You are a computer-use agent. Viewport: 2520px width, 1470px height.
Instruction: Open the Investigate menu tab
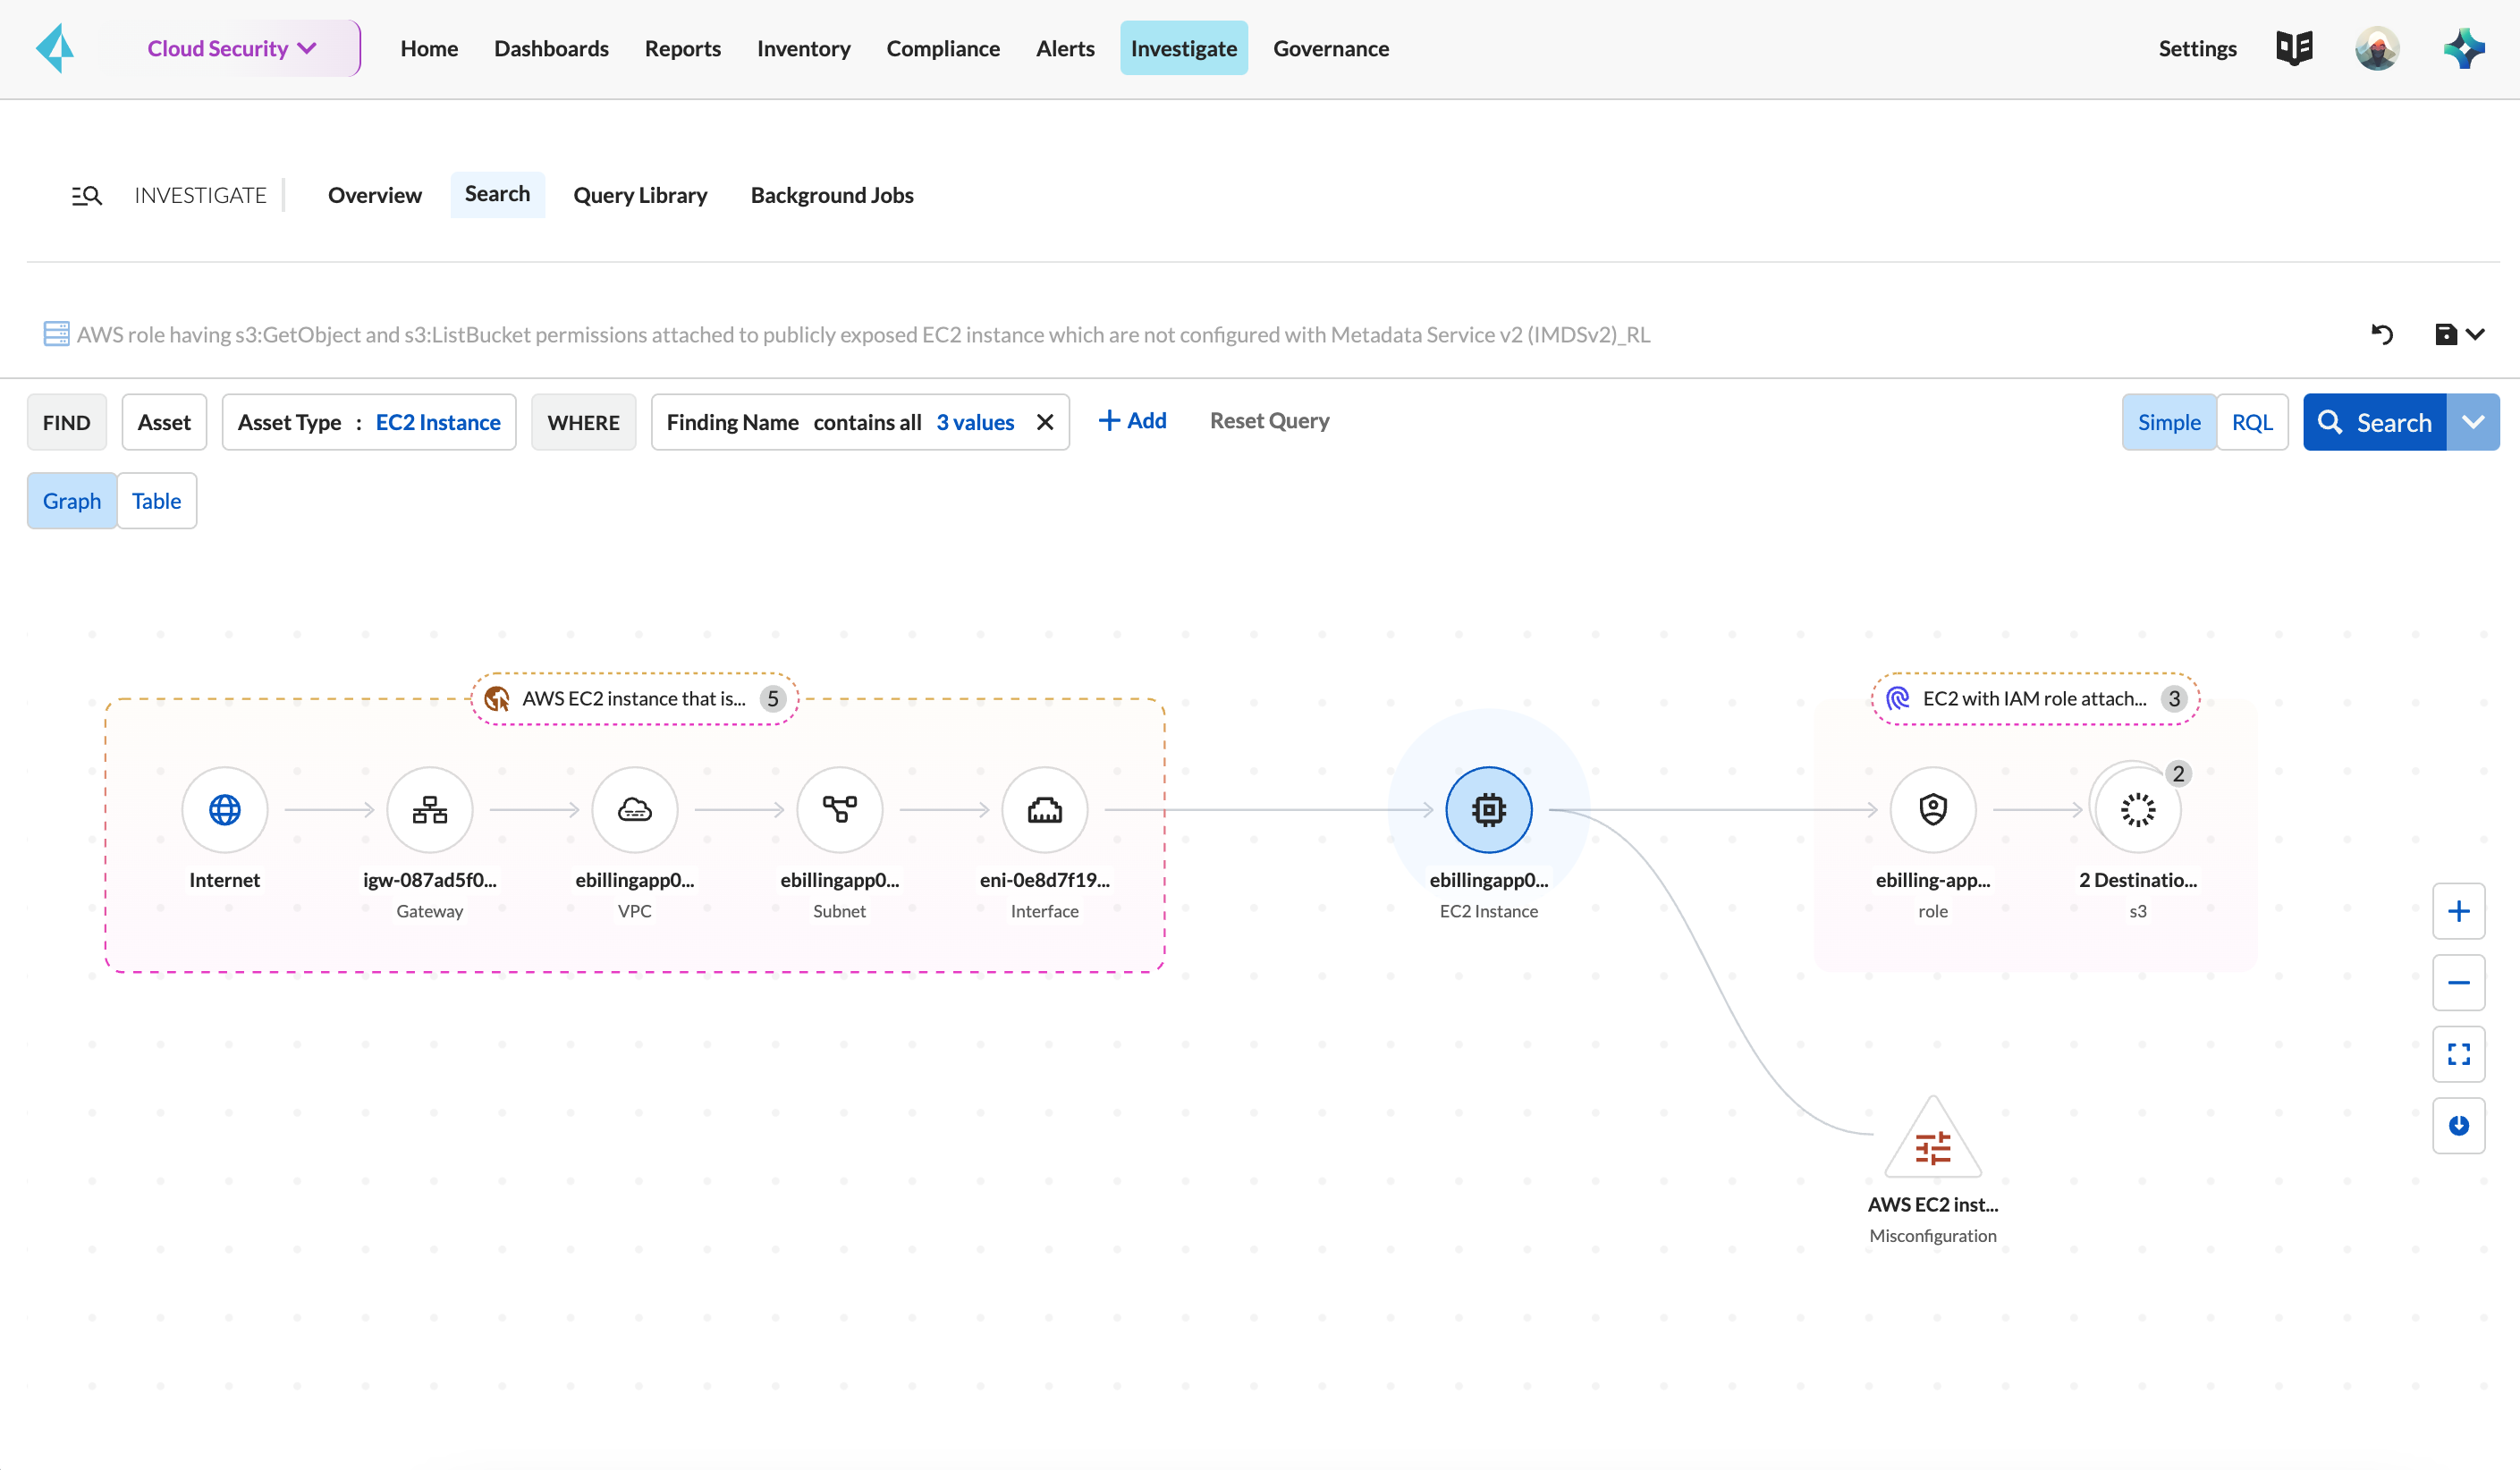pyautogui.click(x=1183, y=47)
